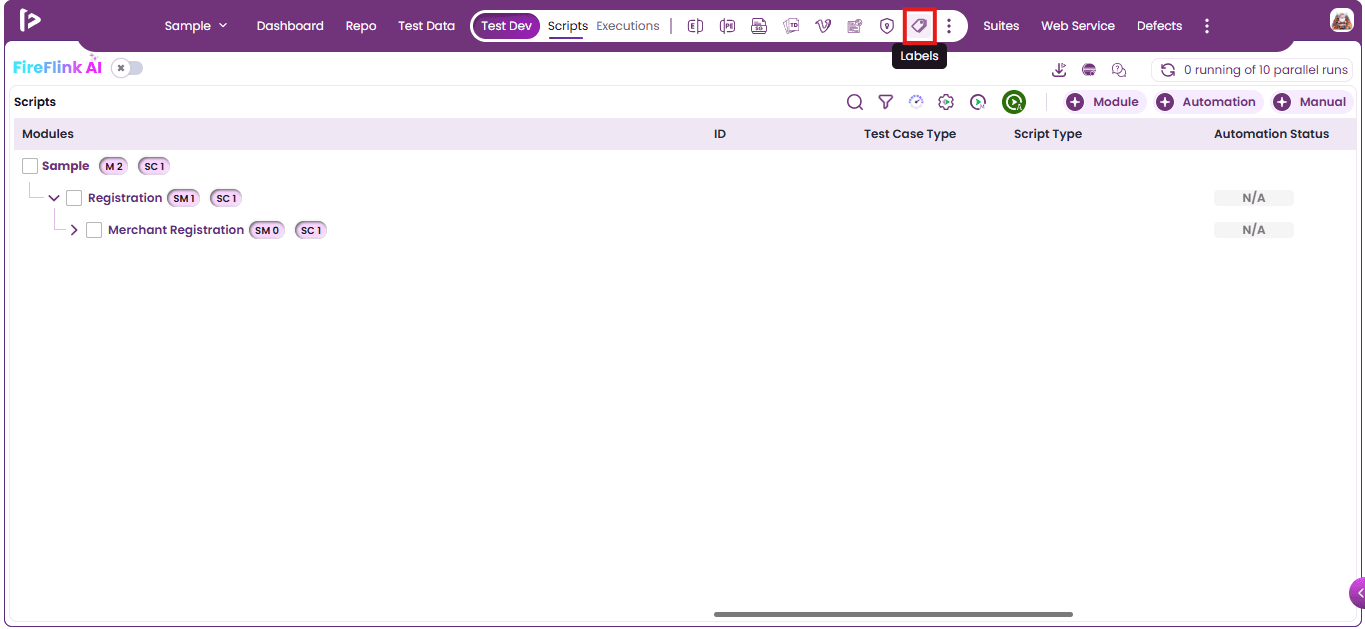Click the Test Case Type column header
The width and height of the screenshot is (1365, 629).
click(910, 134)
